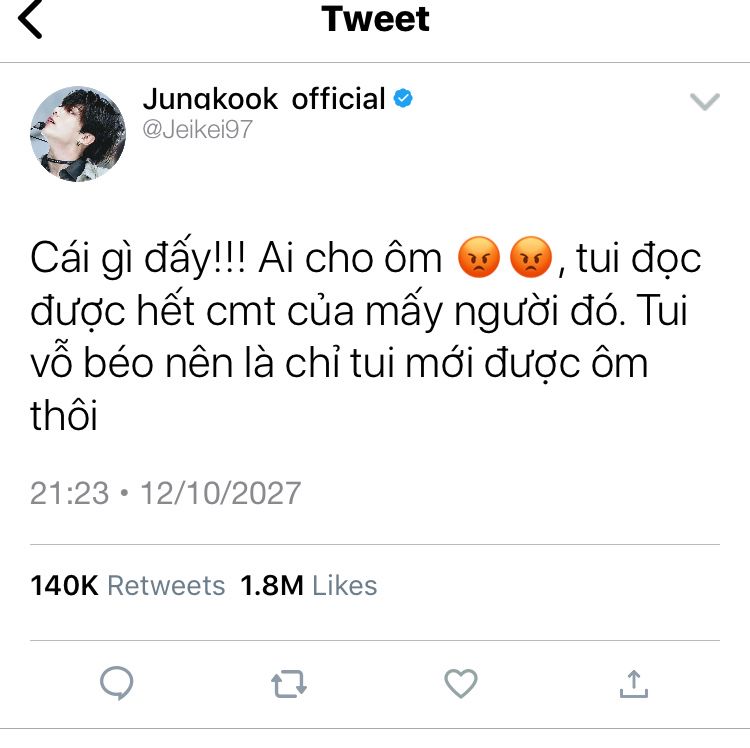Tap the Tweet header title
The height and width of the screenshot is (748, 750).
point(375,19)
